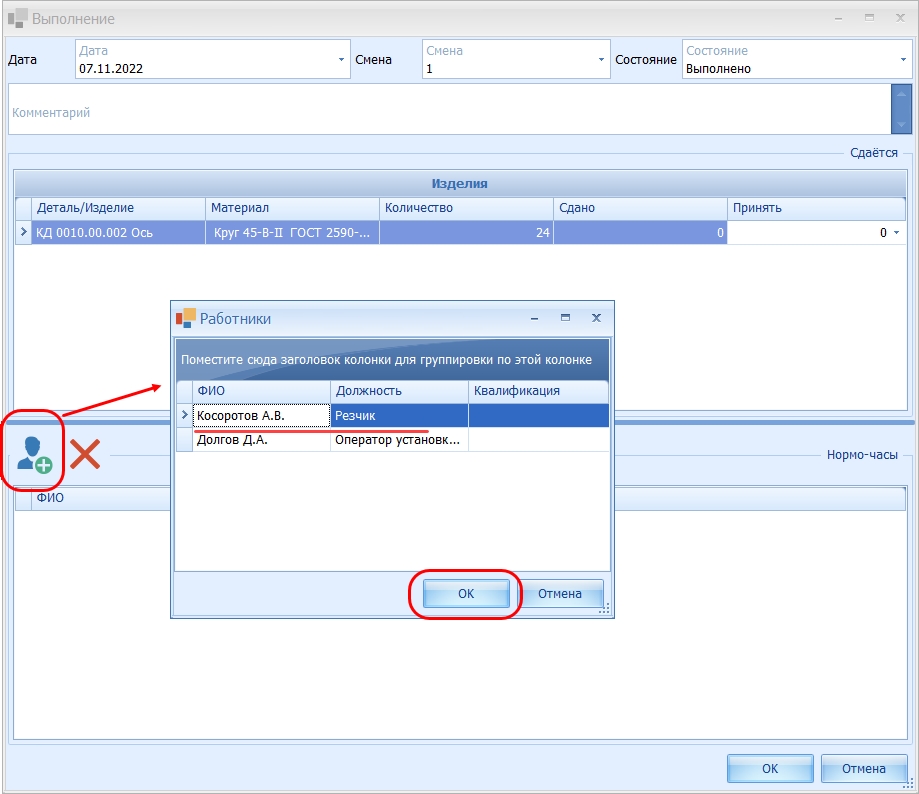The width and height of the screenshot is (919, 794).
Task: Open the Дата dropdown arrow
Action: click(x=341, y=59)
